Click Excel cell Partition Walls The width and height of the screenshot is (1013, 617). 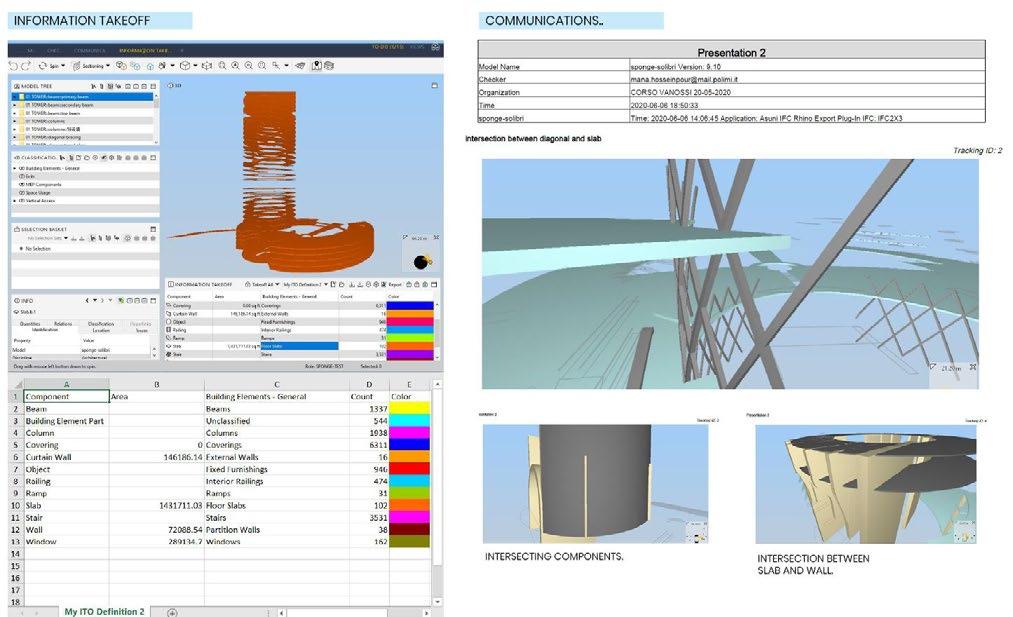pos(277,530)
